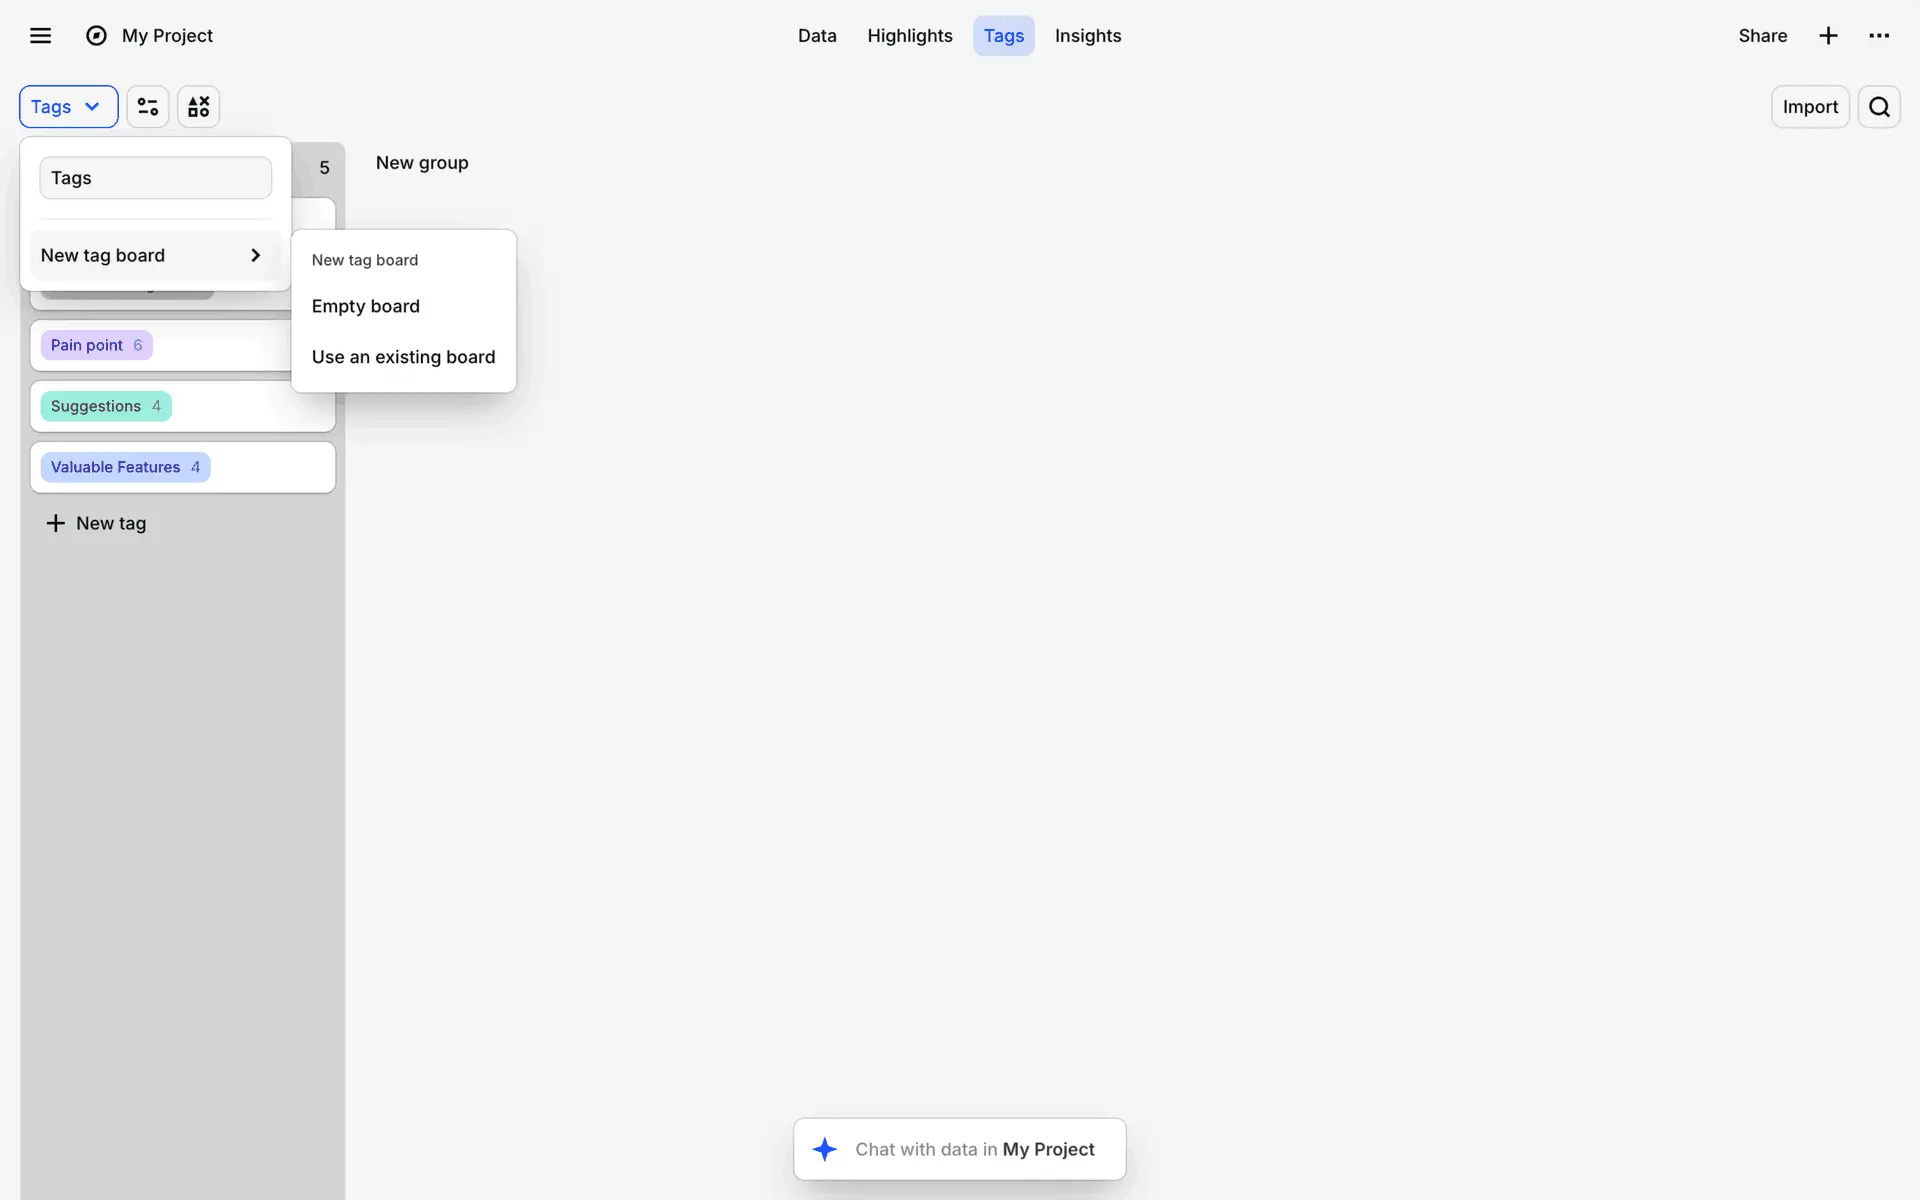Expand New tag board submenu arrow
1920x1200 pixels.
coord(255,255)
